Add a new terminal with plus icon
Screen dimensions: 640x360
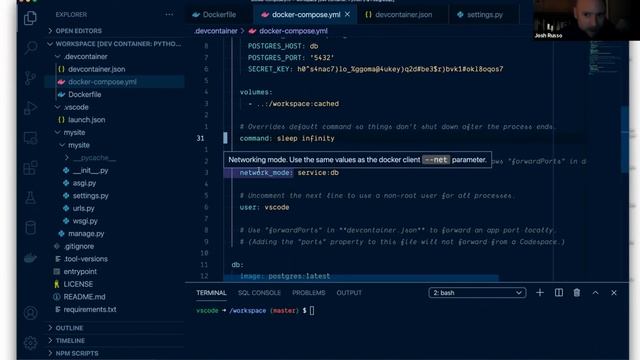(x=540, y=293)
